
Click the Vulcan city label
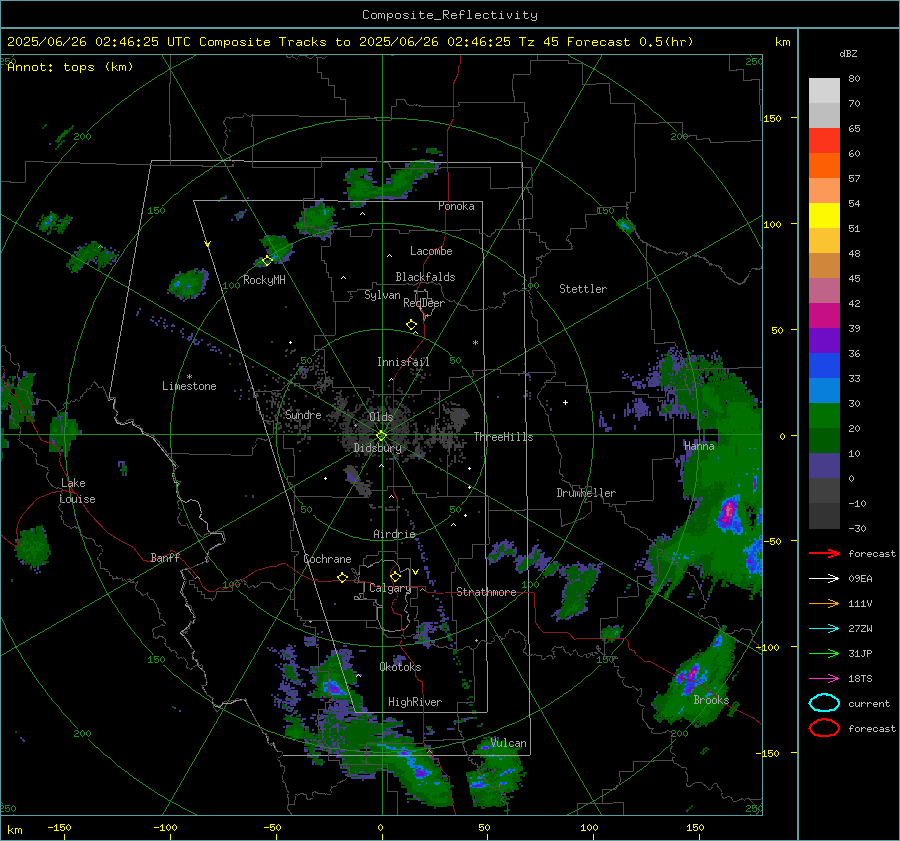(x=509, y=743)
